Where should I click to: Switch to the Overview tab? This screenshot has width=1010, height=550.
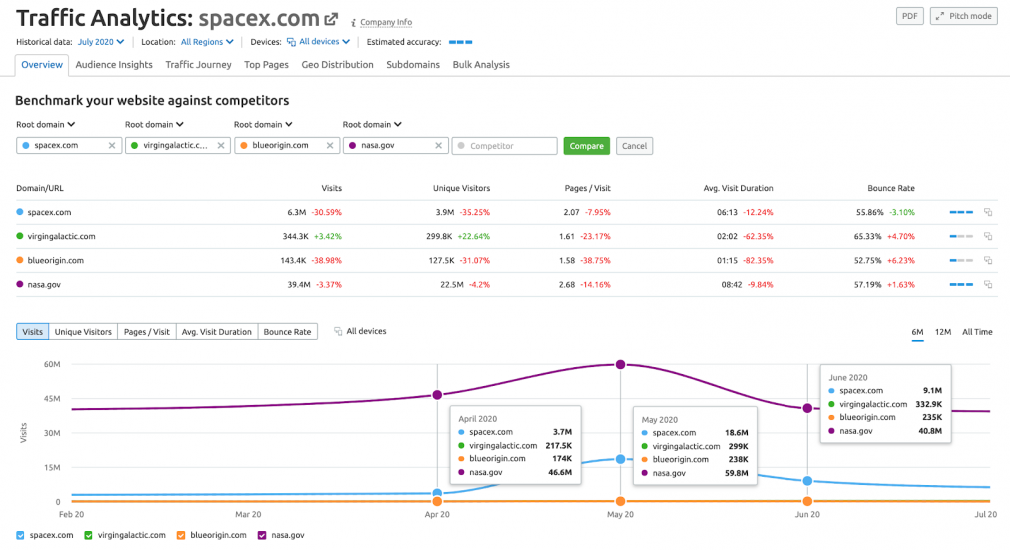pos(42,64)
